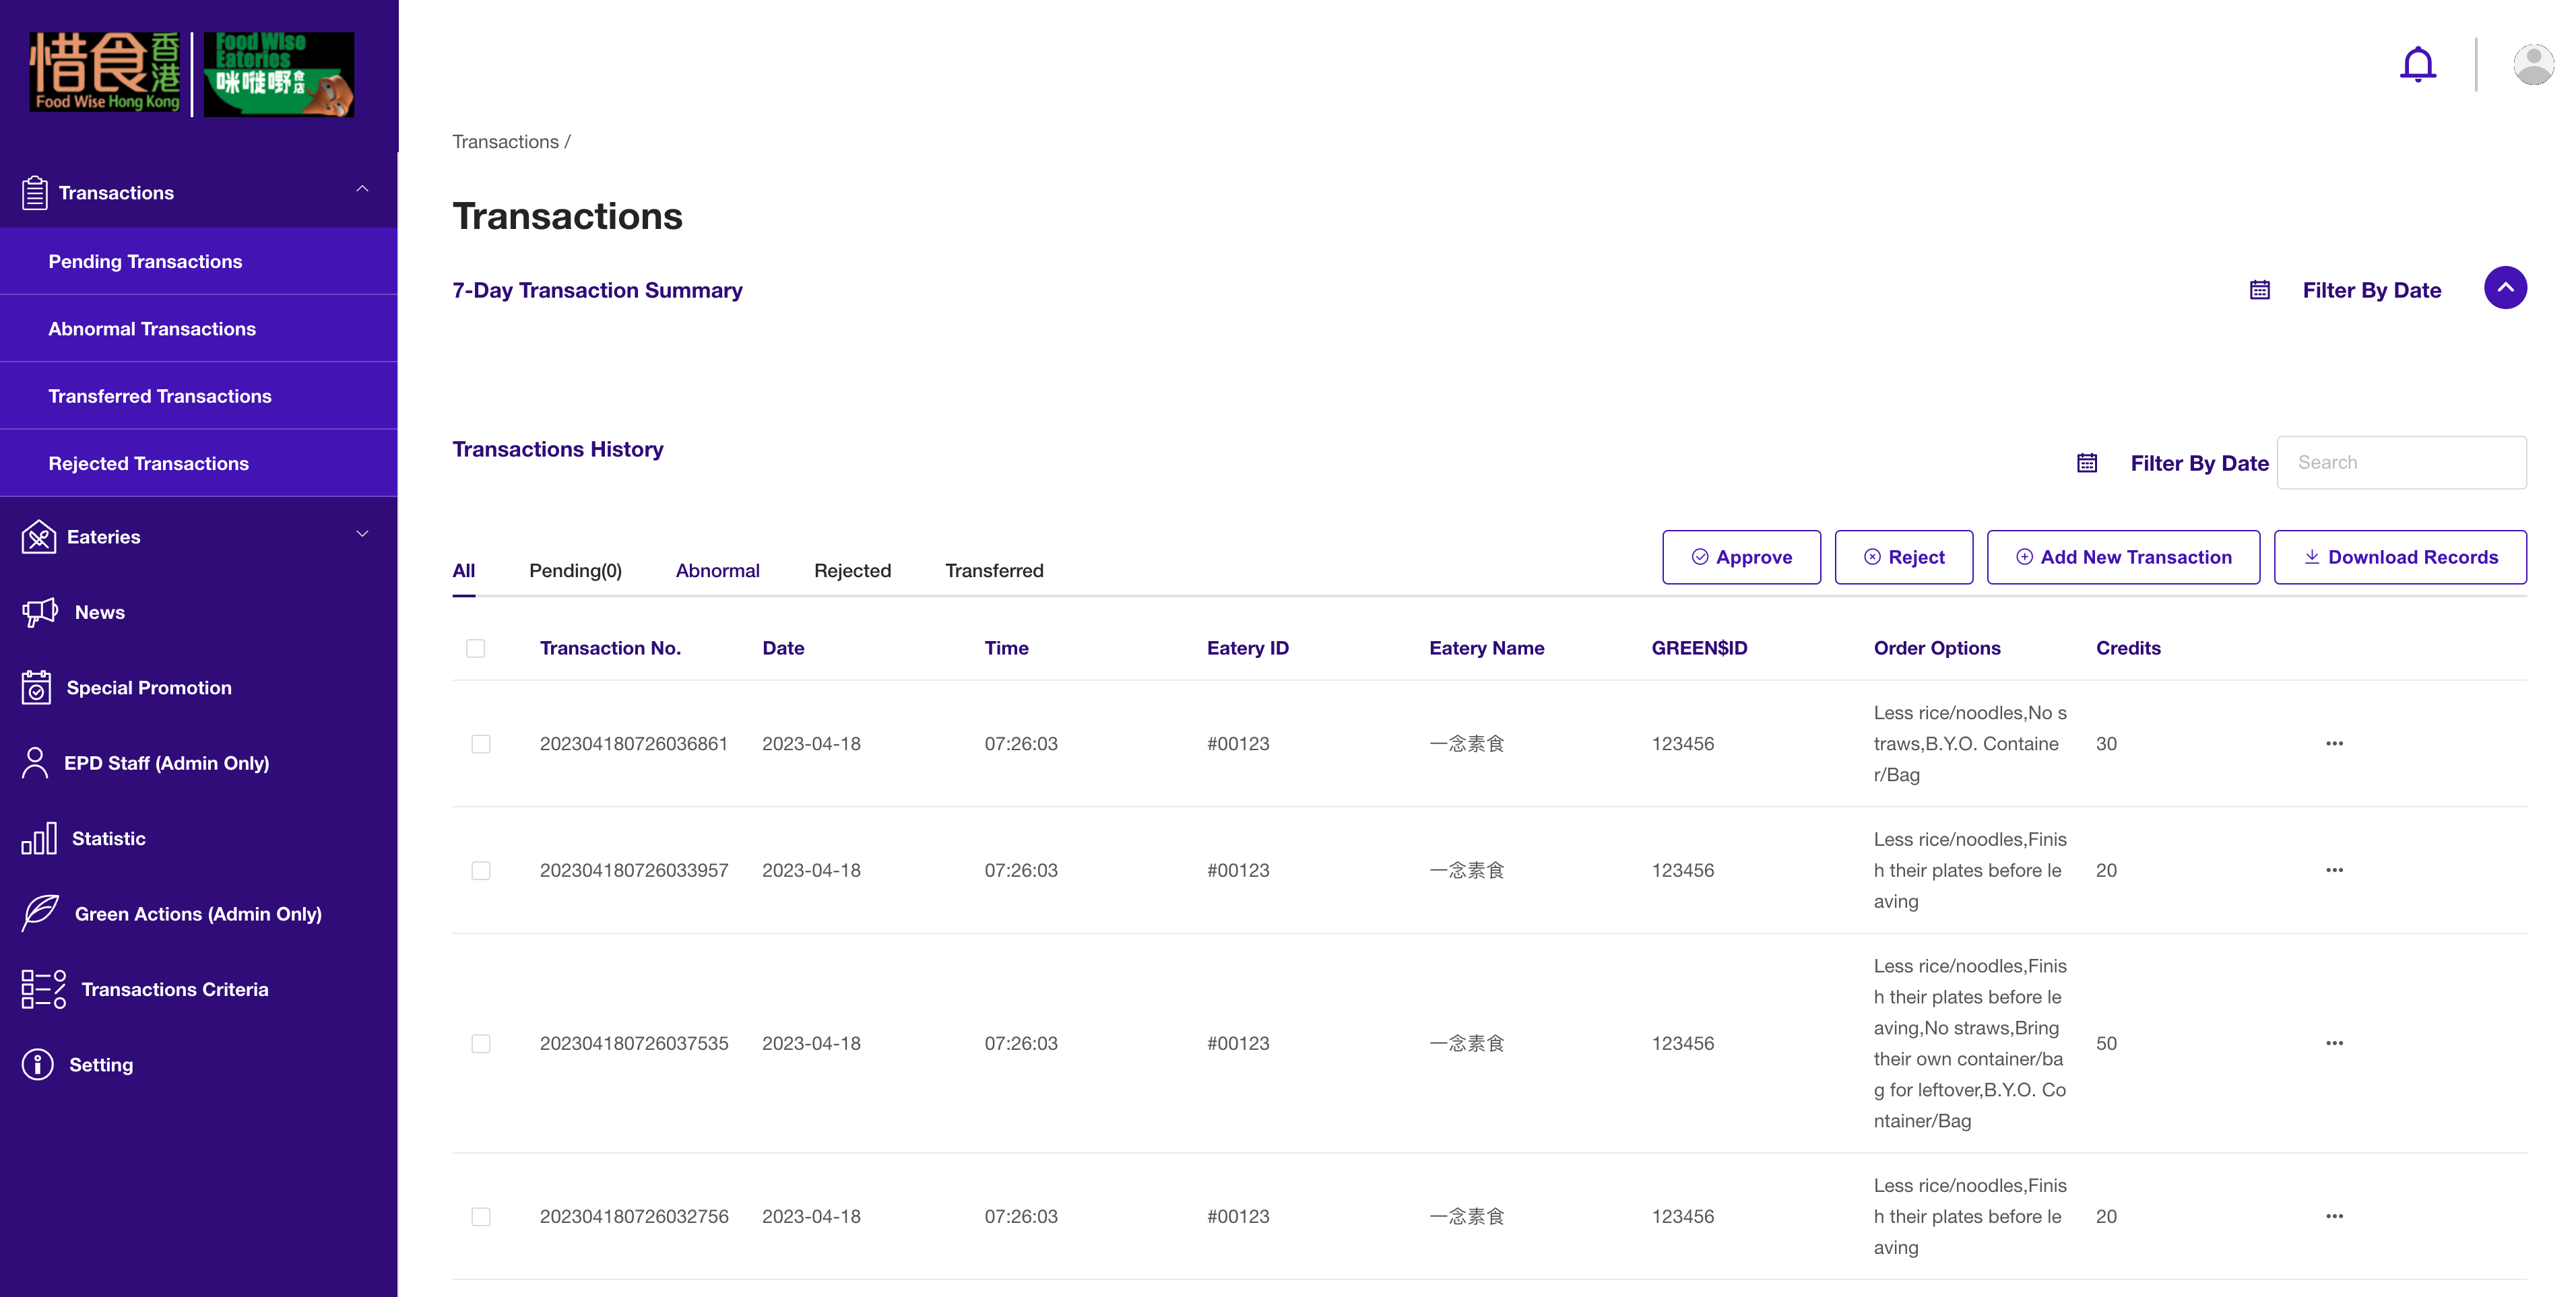Check the box for transaction 202304180726036861
2576x1297 pixels.
pyautogui.click(x=481, y=744)
